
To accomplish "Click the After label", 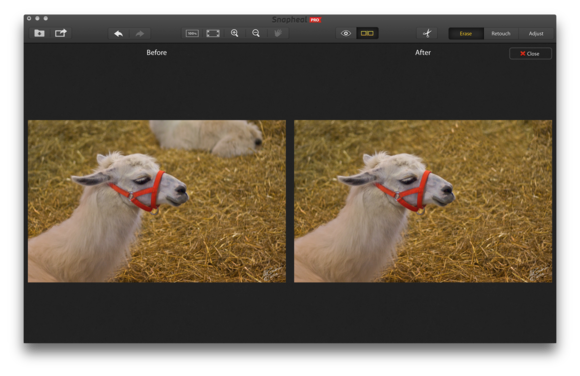I will click(x=423, y=53).
